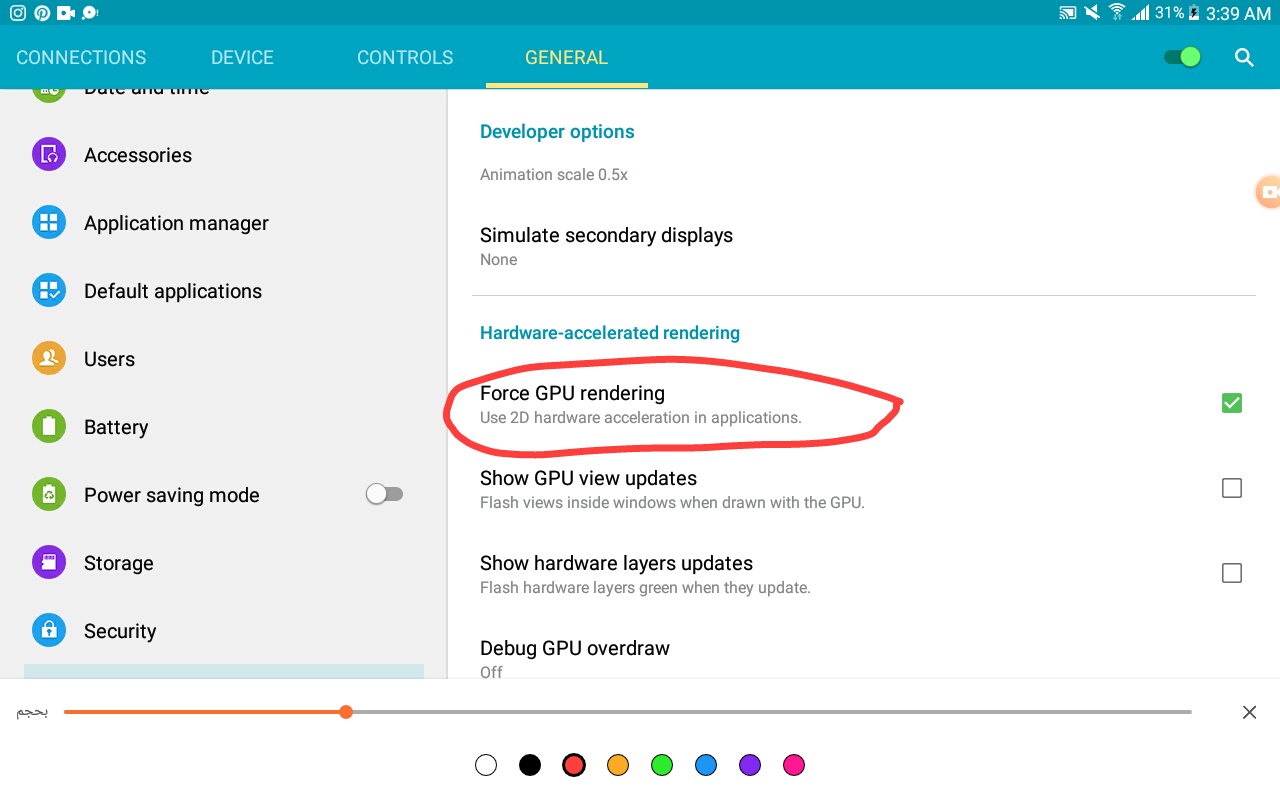The width and height of the screenshot is (1280, 800).
Task: Tap Hardware-accelerated rendering heading
Action: click(610, 332)
